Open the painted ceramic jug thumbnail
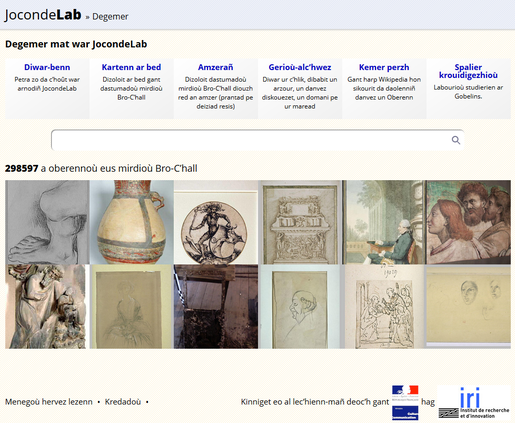This screenshot has width=515, height=423. tap(131, 222)
